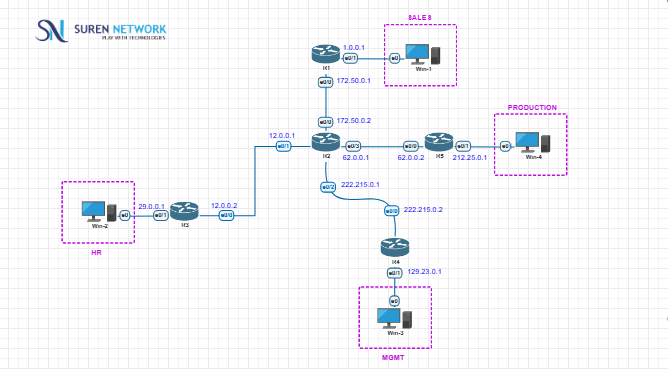
Task: Select the R1 router icon
Action: (326, 54)
